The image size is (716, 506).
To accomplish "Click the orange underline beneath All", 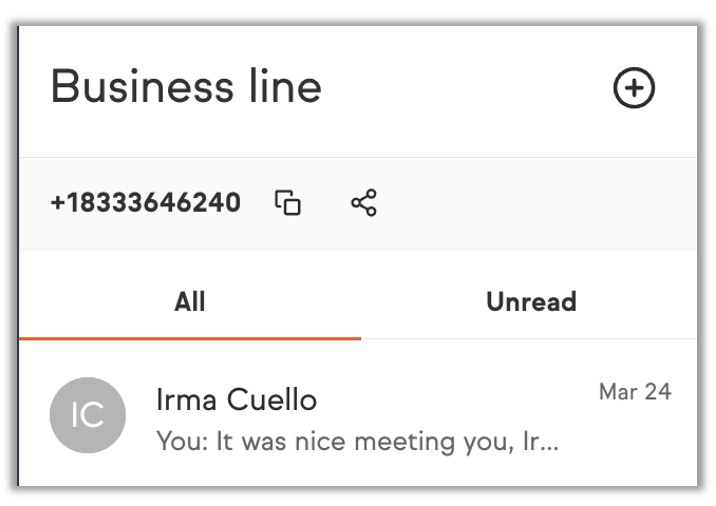I will tap(189, 338).
